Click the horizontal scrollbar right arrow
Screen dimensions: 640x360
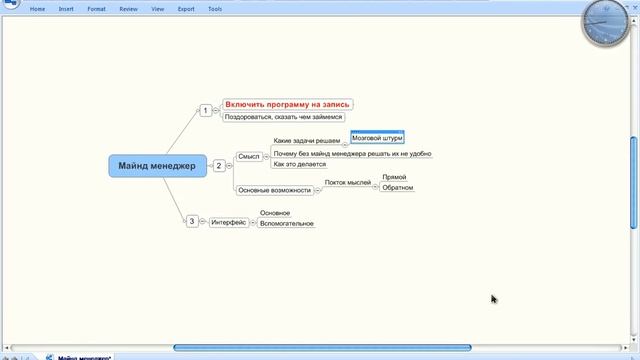tap(625, 348)
